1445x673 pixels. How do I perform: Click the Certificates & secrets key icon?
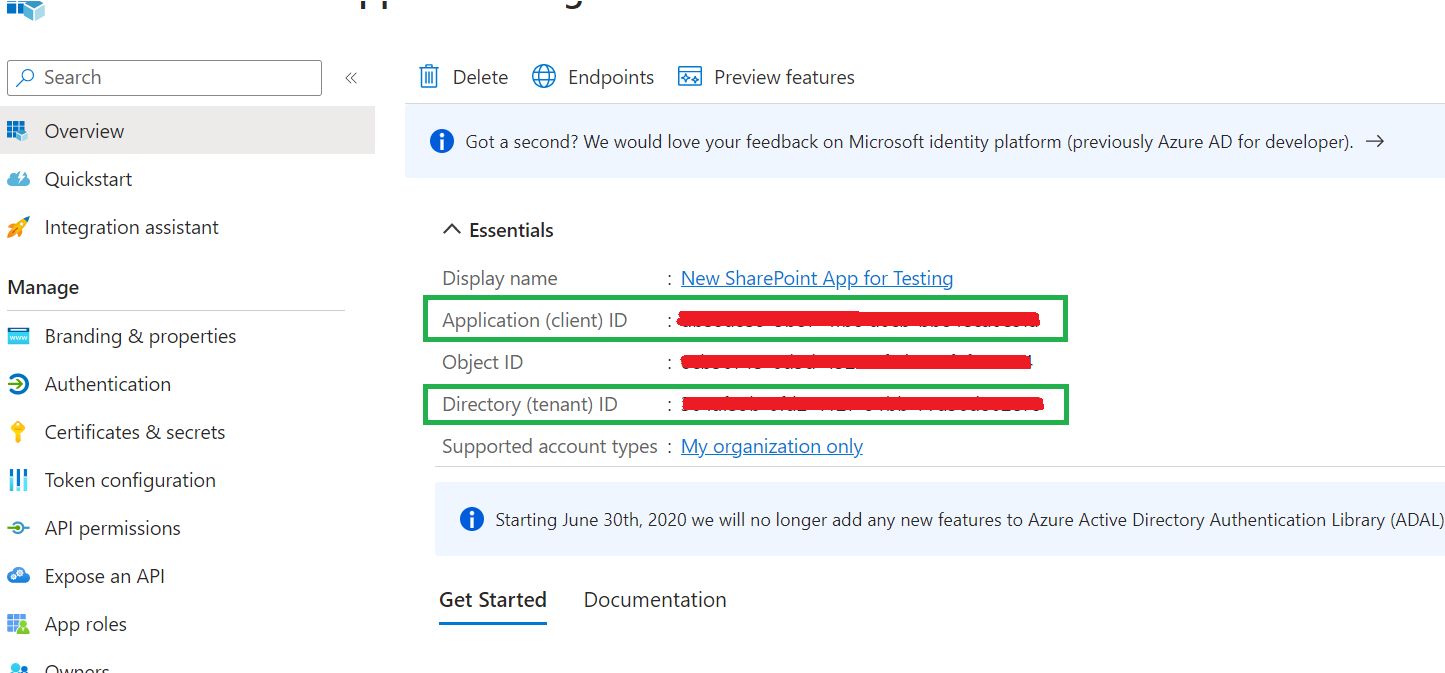[18, 432]
